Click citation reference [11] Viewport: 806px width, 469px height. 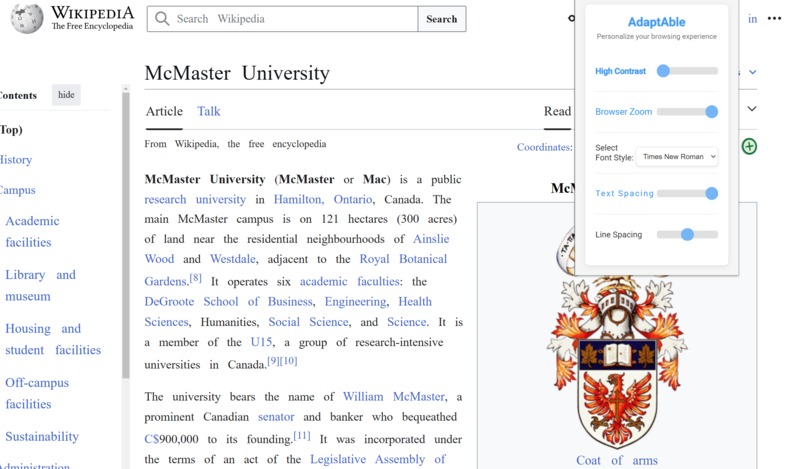(302, 436)
